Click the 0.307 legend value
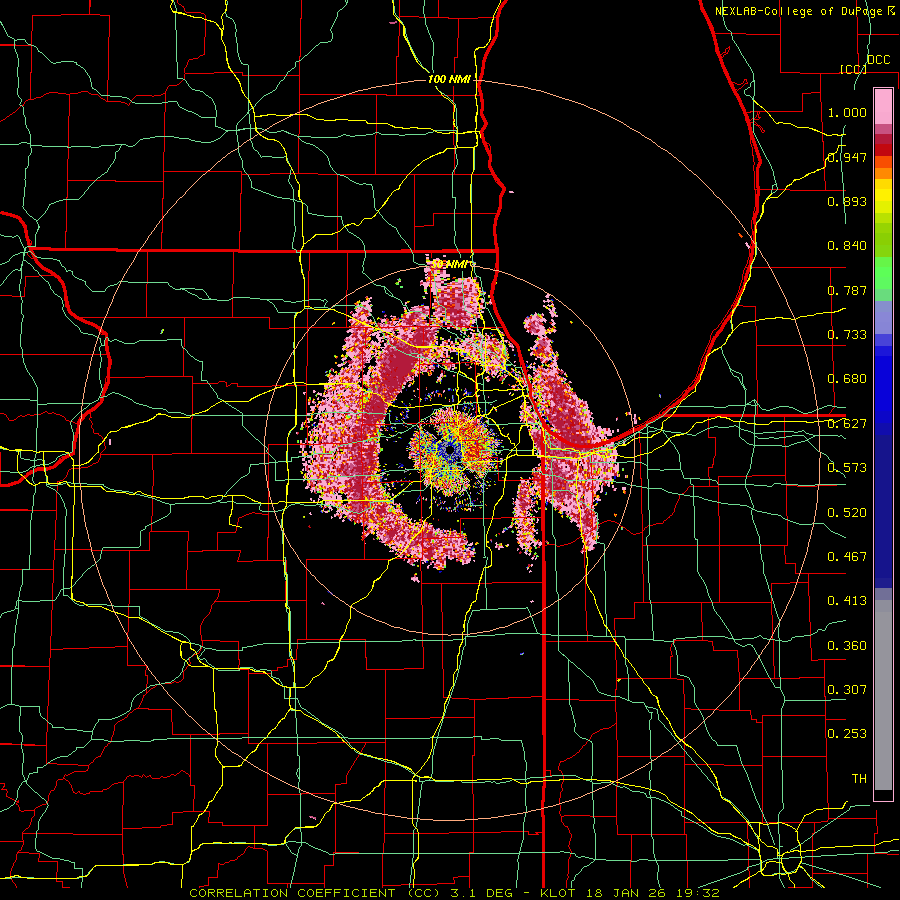Viewport: 900px width, 900px height. coord(847,690)
